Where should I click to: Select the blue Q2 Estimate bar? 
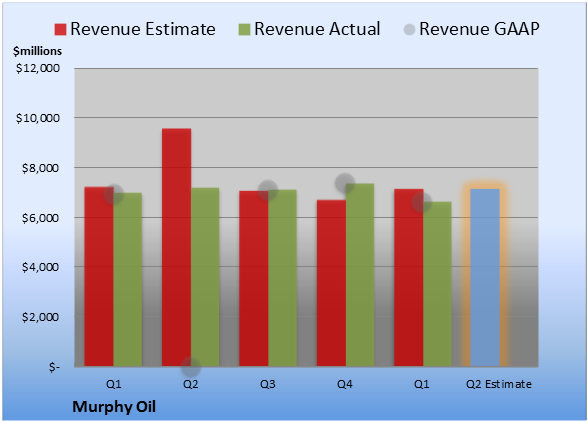pyautogui.click(x=485, y=277)
